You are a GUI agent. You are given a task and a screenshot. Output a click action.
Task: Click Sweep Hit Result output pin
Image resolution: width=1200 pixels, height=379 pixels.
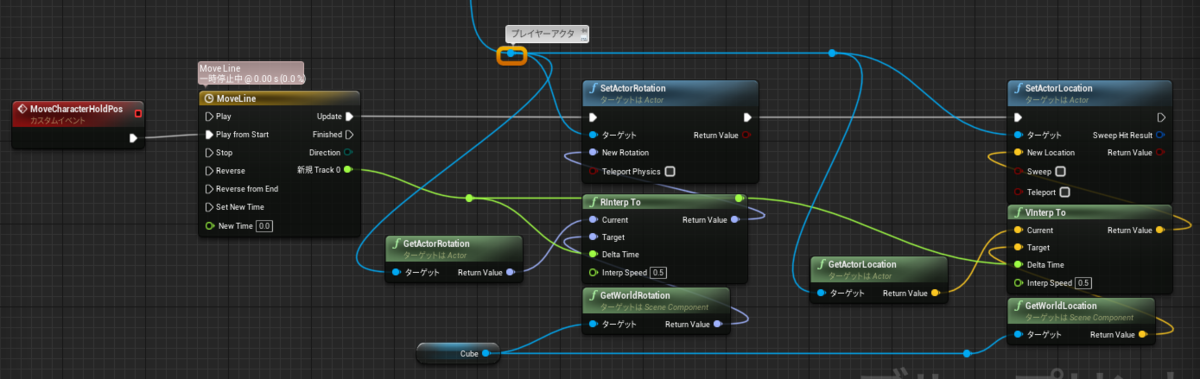1160,135
